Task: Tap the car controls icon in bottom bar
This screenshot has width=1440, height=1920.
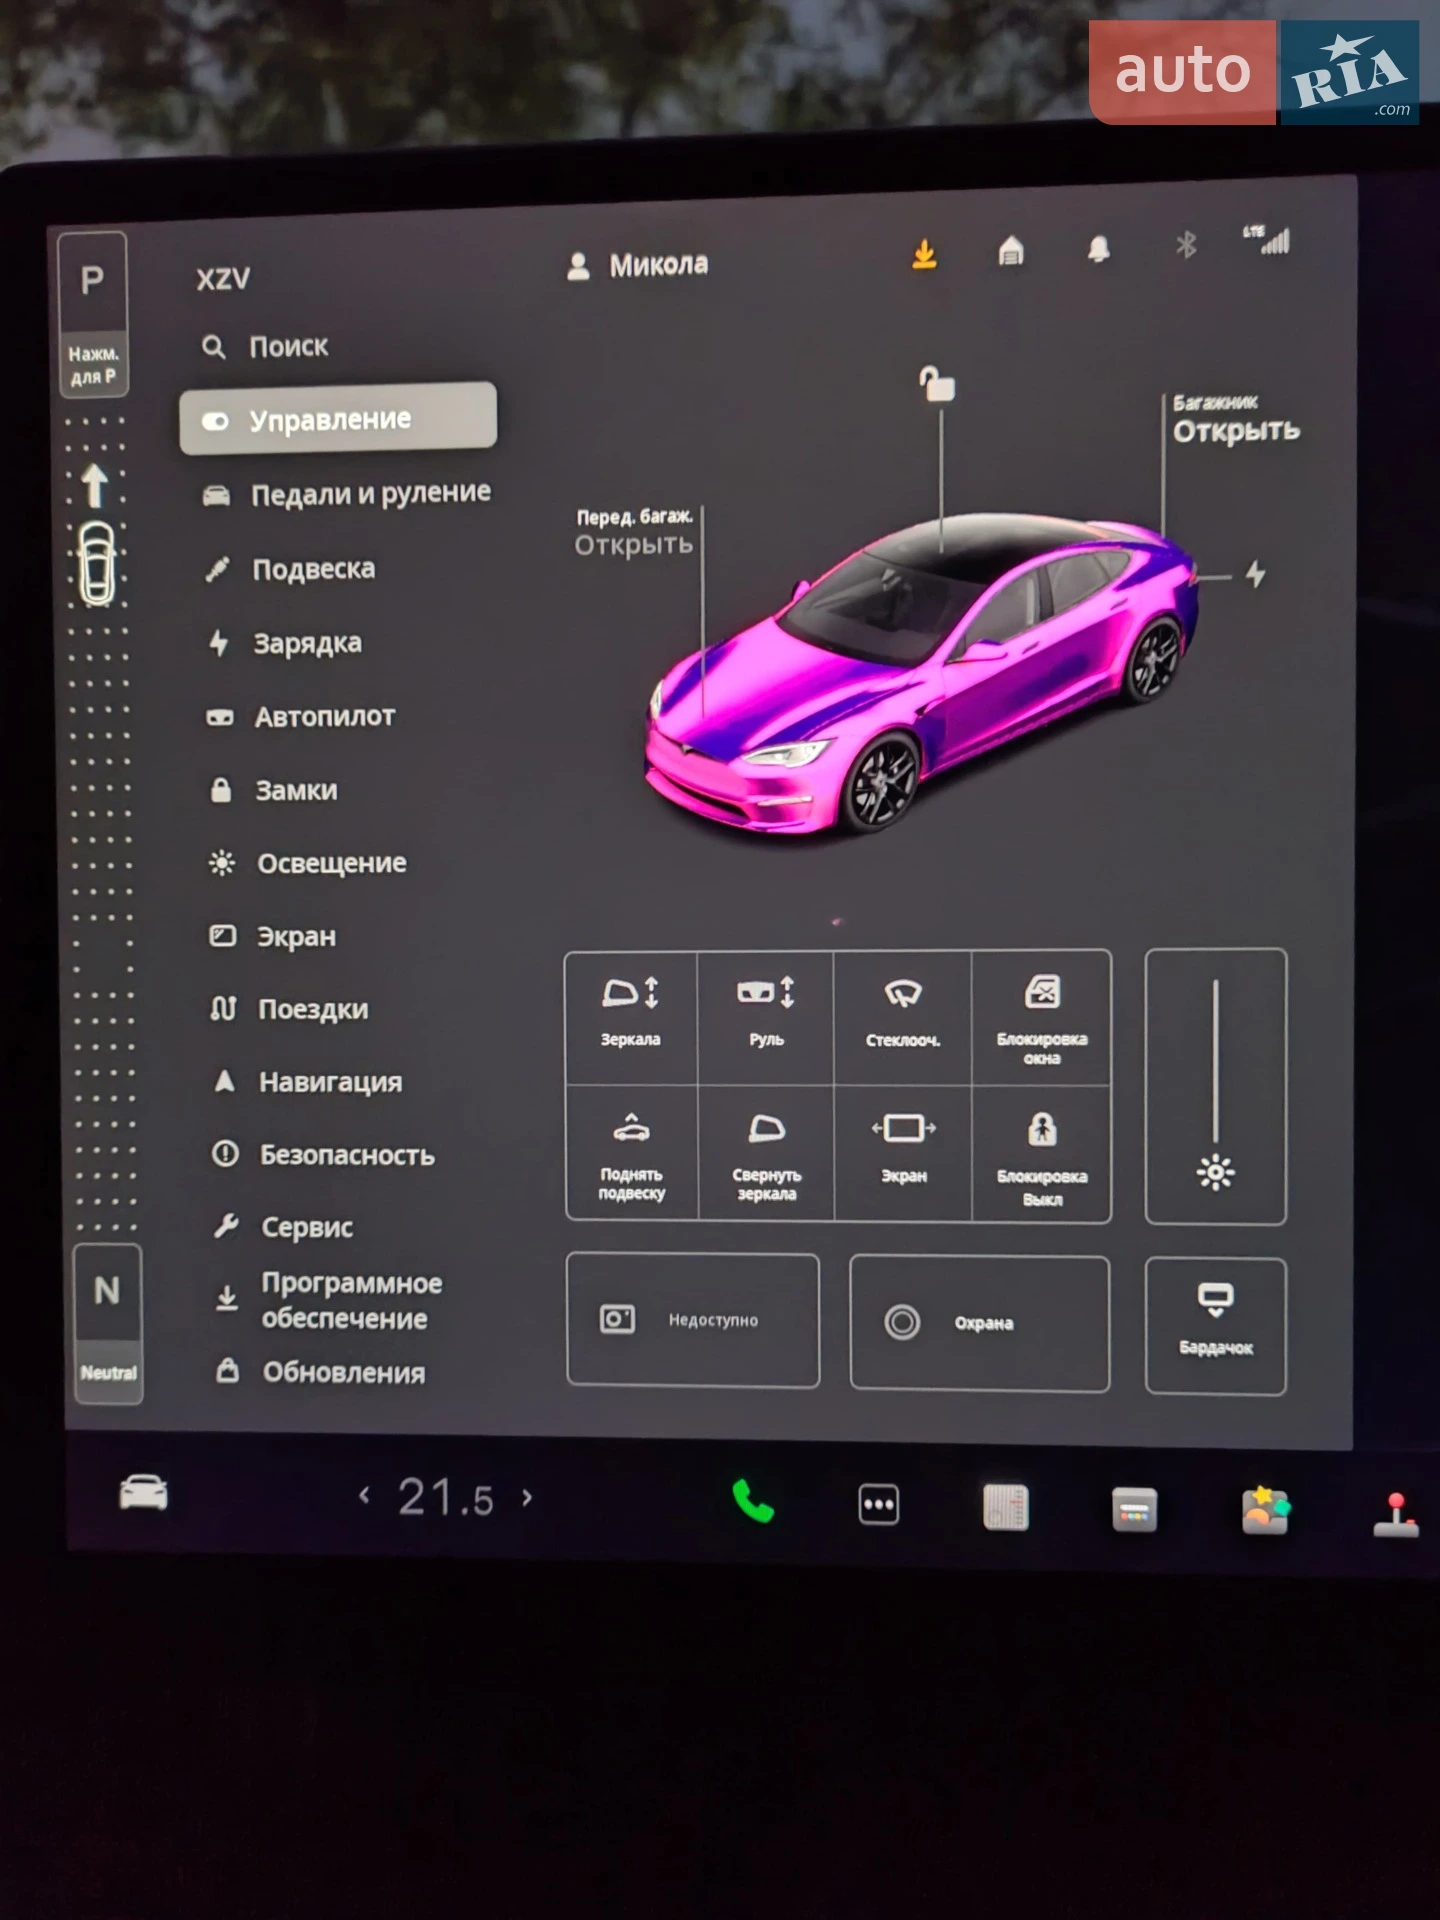Action: [x=144, y=1492]
